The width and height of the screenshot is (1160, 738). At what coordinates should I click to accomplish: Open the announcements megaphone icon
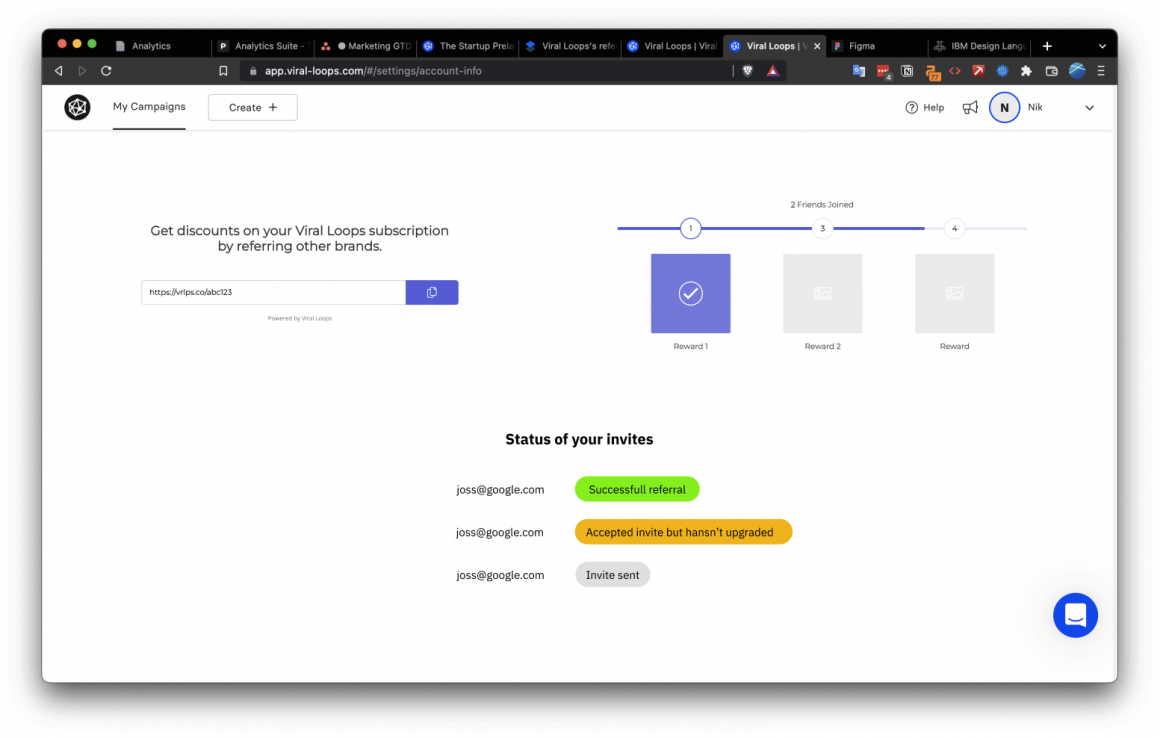click(969, 107)
